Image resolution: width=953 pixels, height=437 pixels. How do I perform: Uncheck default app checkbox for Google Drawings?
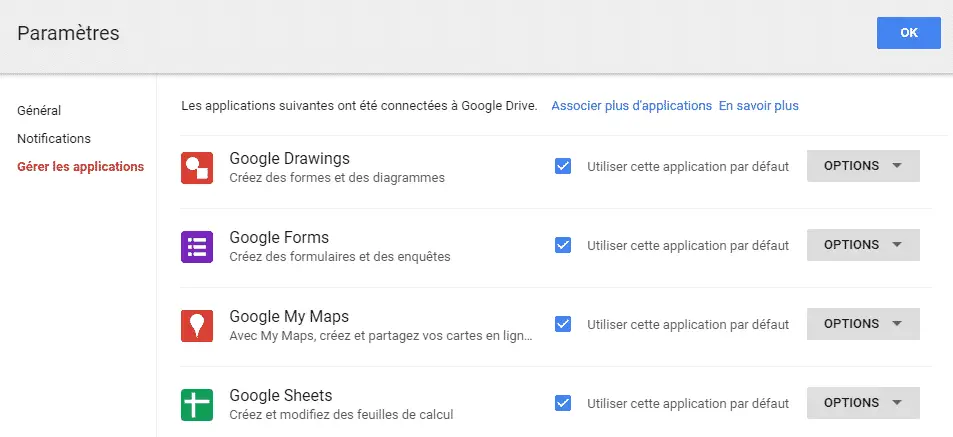[x=563, y=166]
